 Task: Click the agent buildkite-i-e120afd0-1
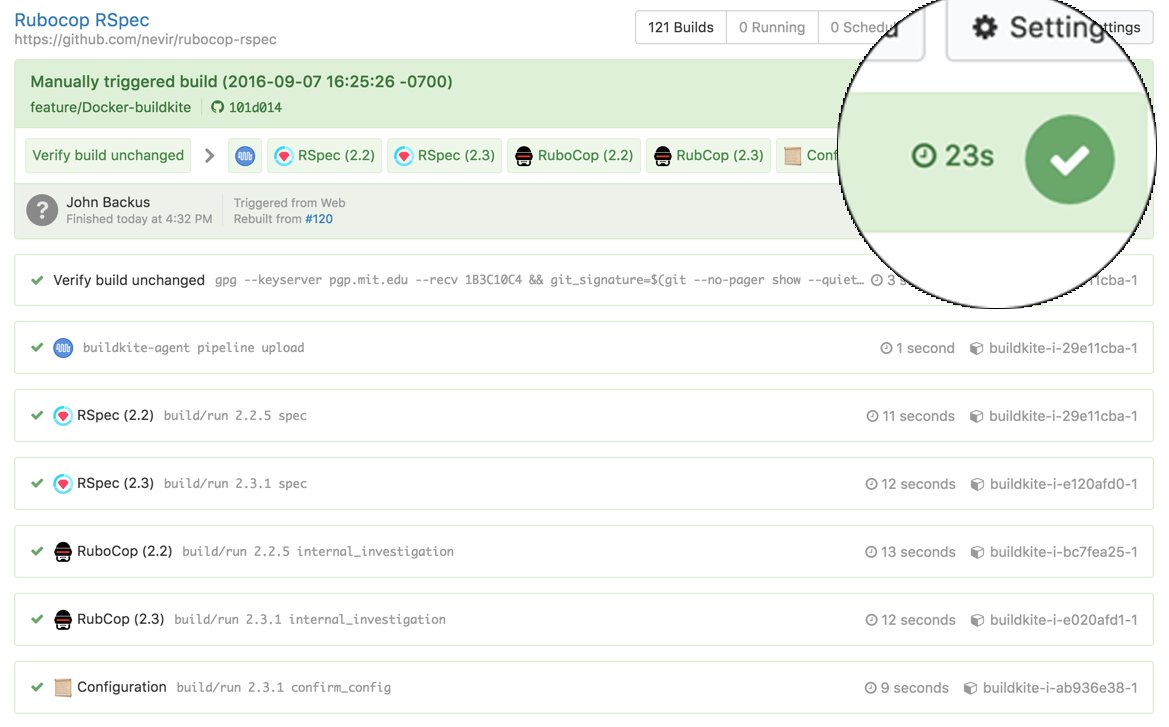[x=1063, y=484]
